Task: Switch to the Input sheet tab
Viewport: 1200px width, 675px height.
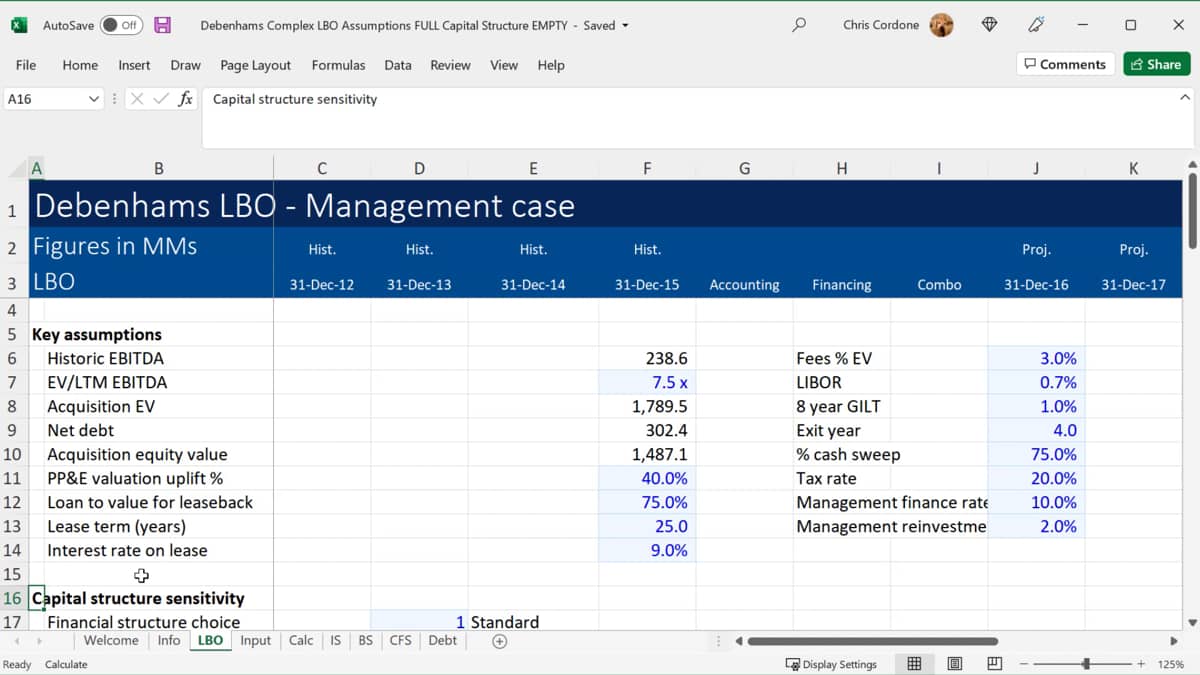Action: (x=255, y=640)
